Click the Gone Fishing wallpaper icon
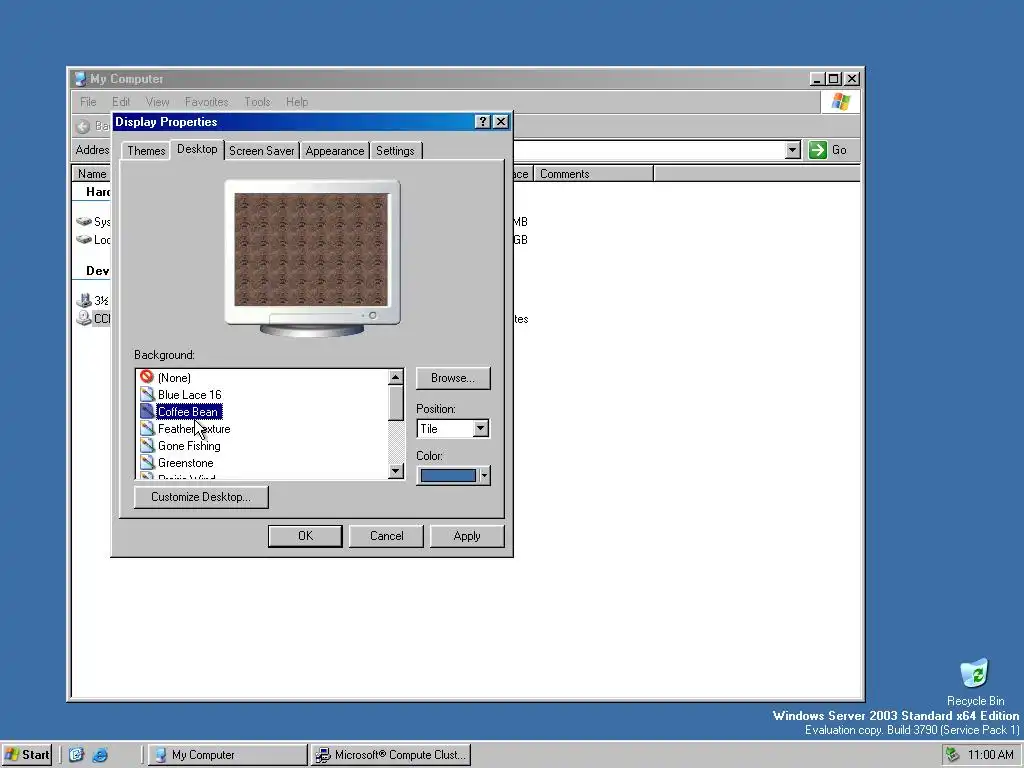This screenshot has height=768, width=1024. coord(147,445)
